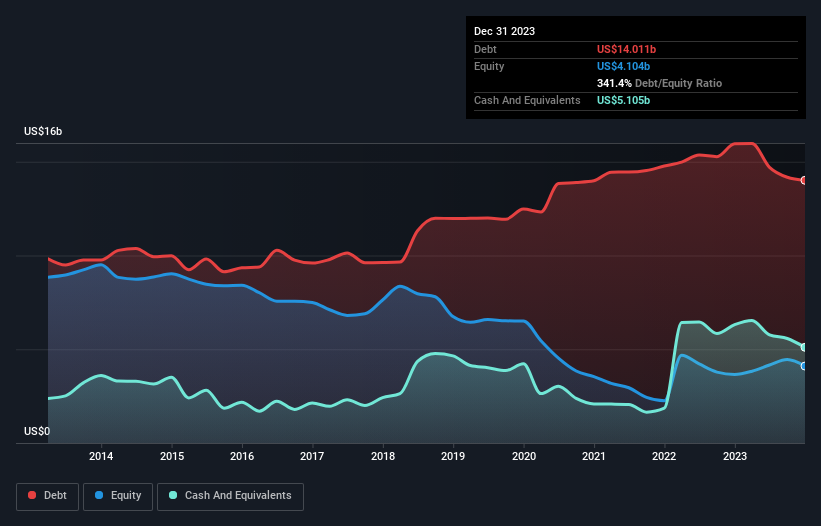Click the tooltip Cash And Equivalents label

tap(527, 100)
